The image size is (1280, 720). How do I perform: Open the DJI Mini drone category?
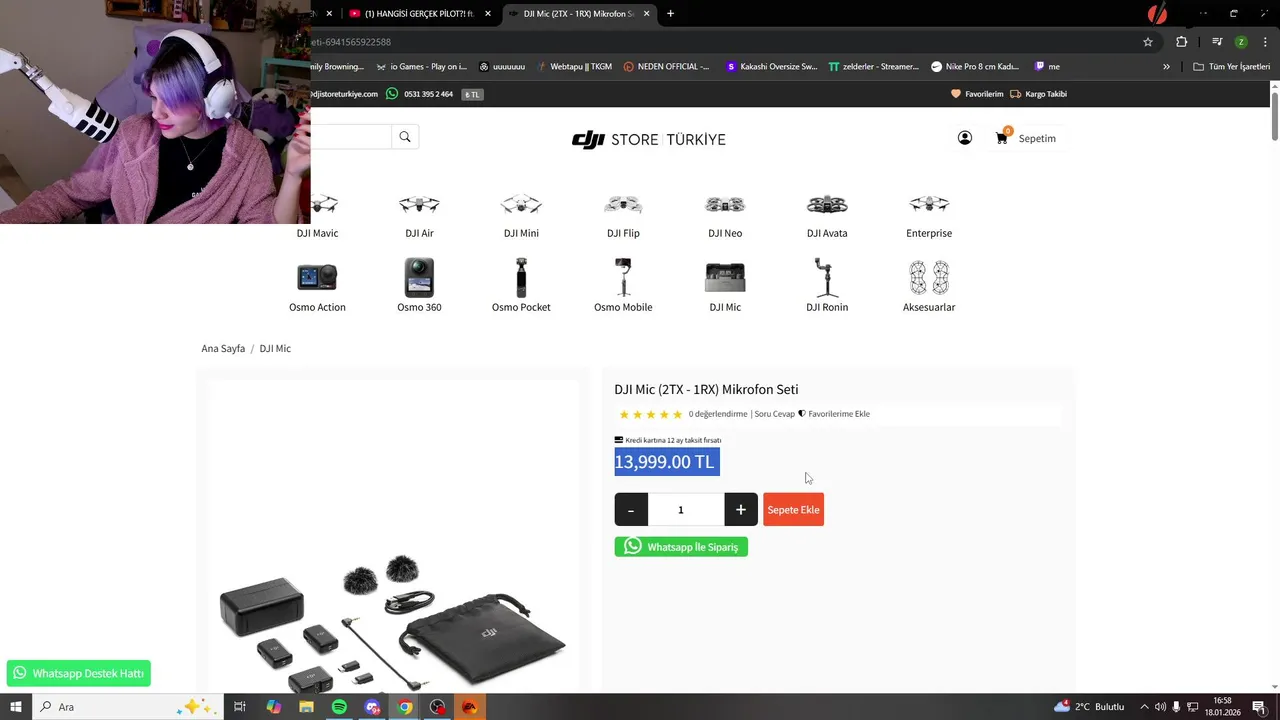521,216
